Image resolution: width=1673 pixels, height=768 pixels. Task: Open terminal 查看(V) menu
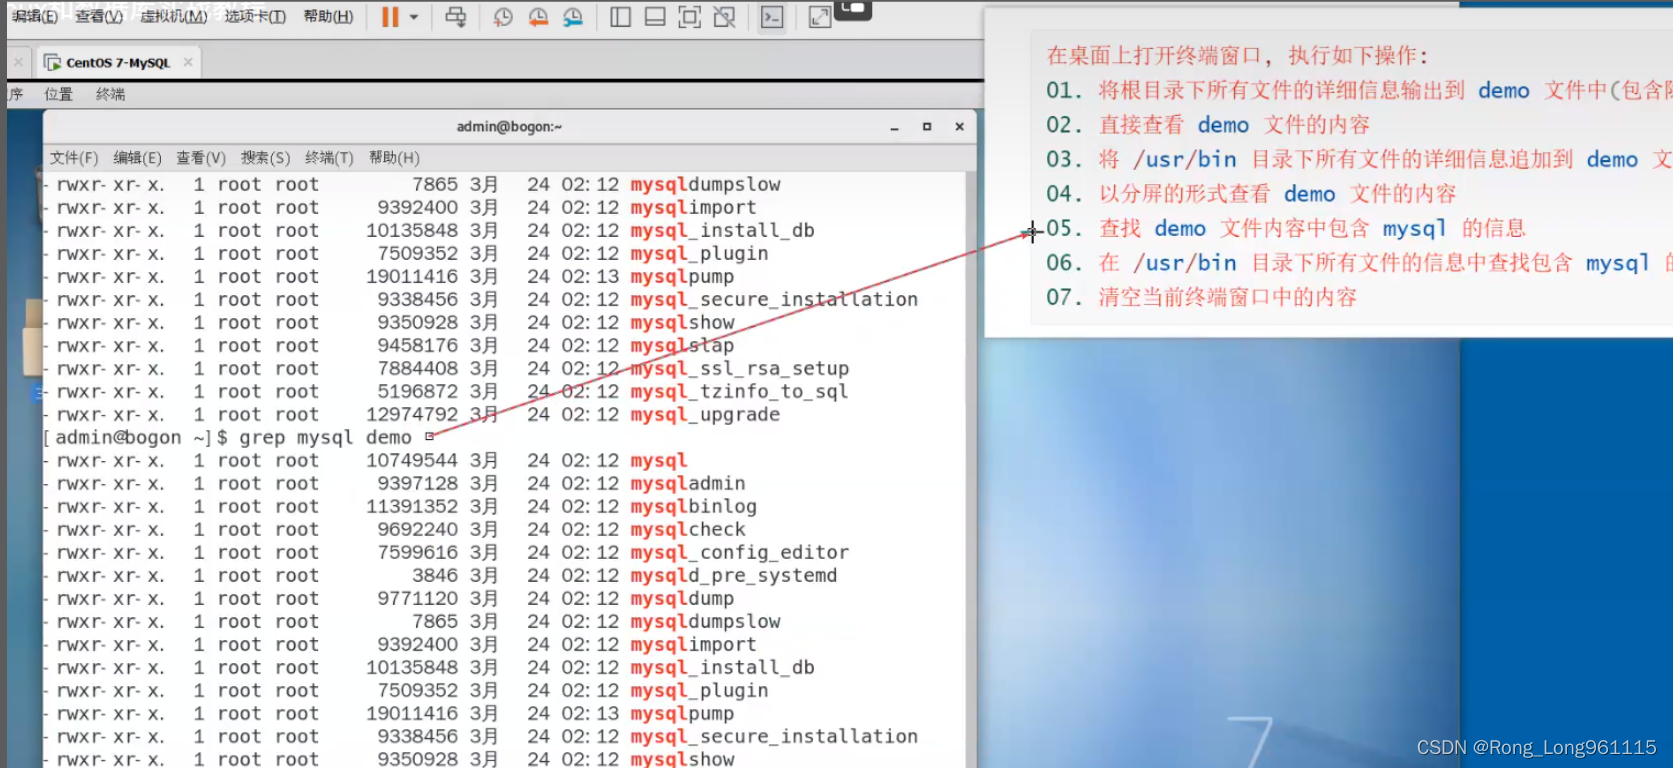tap(201, 158)
